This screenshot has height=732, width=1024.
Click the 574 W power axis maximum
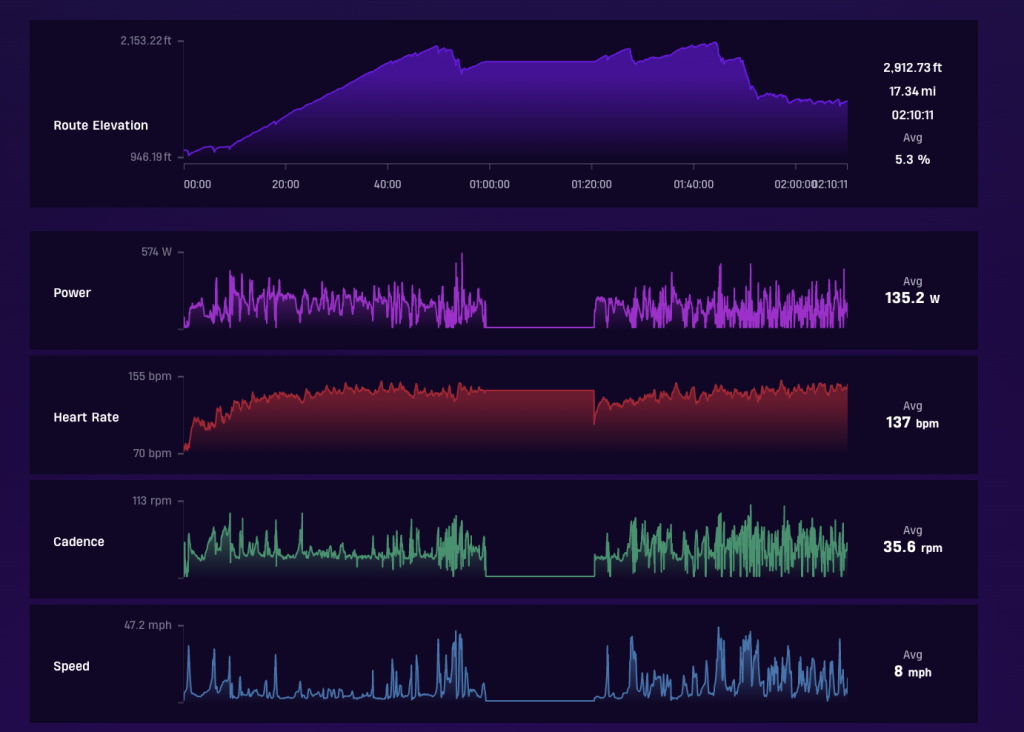click(156, 252)
